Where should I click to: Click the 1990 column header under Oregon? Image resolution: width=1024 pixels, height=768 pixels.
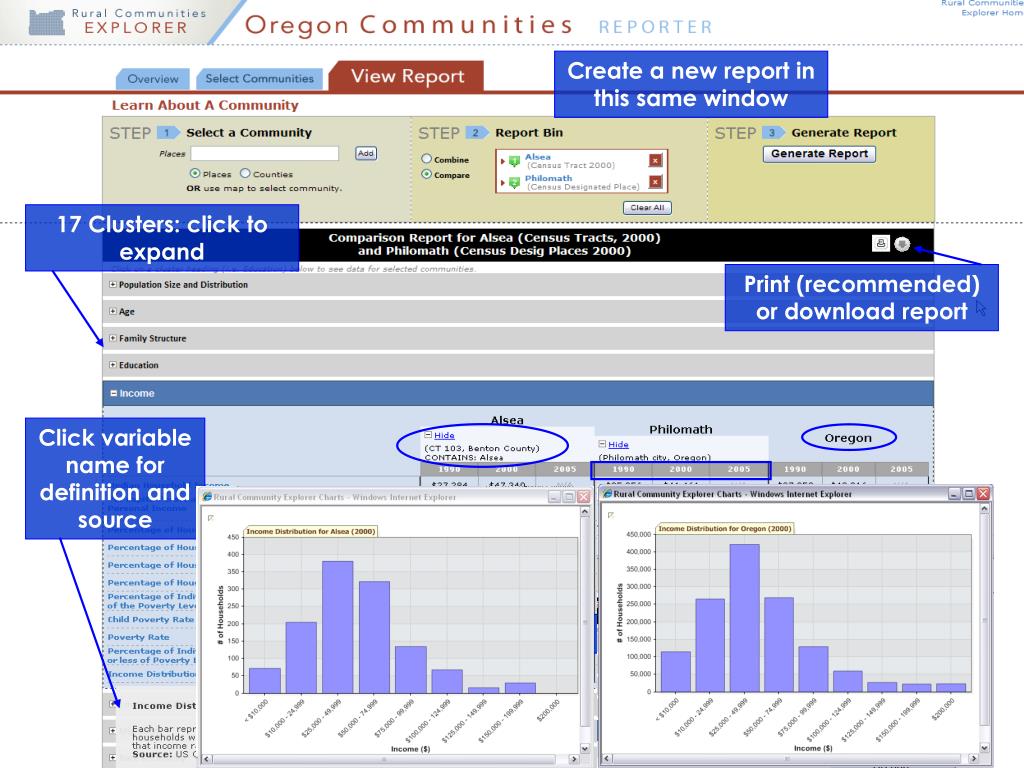[x=795, y=469]
